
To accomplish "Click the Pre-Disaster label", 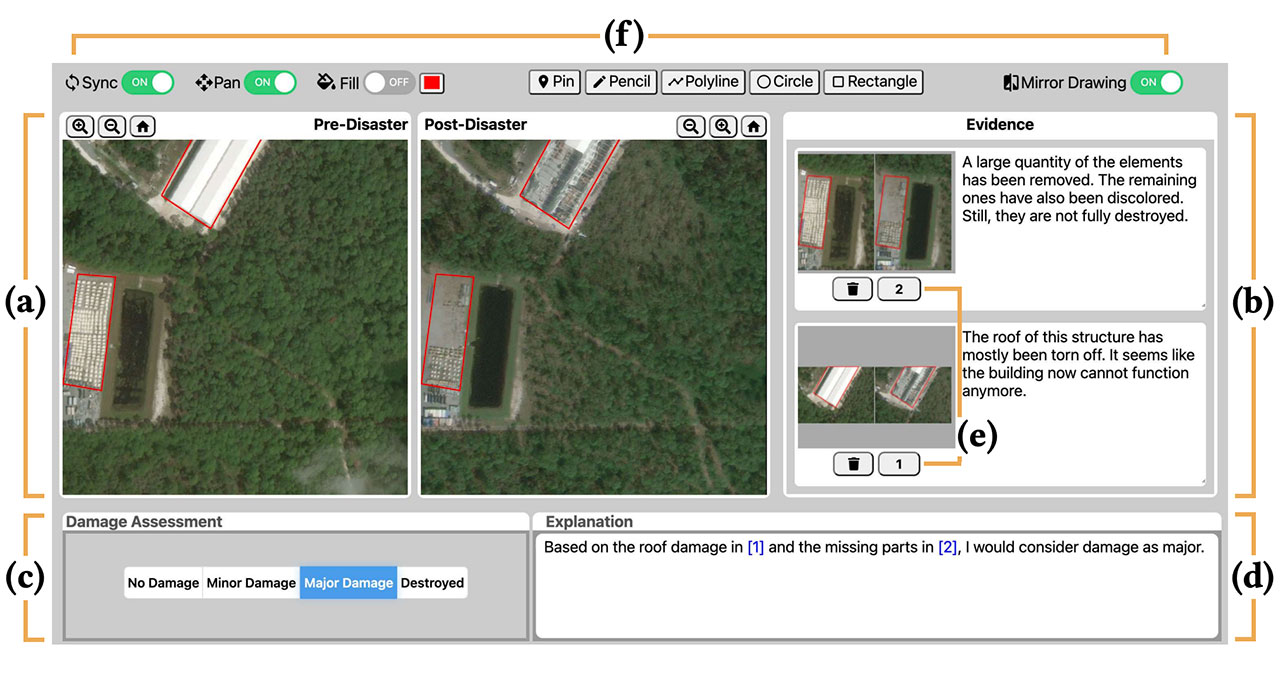I will click(360, 125).
